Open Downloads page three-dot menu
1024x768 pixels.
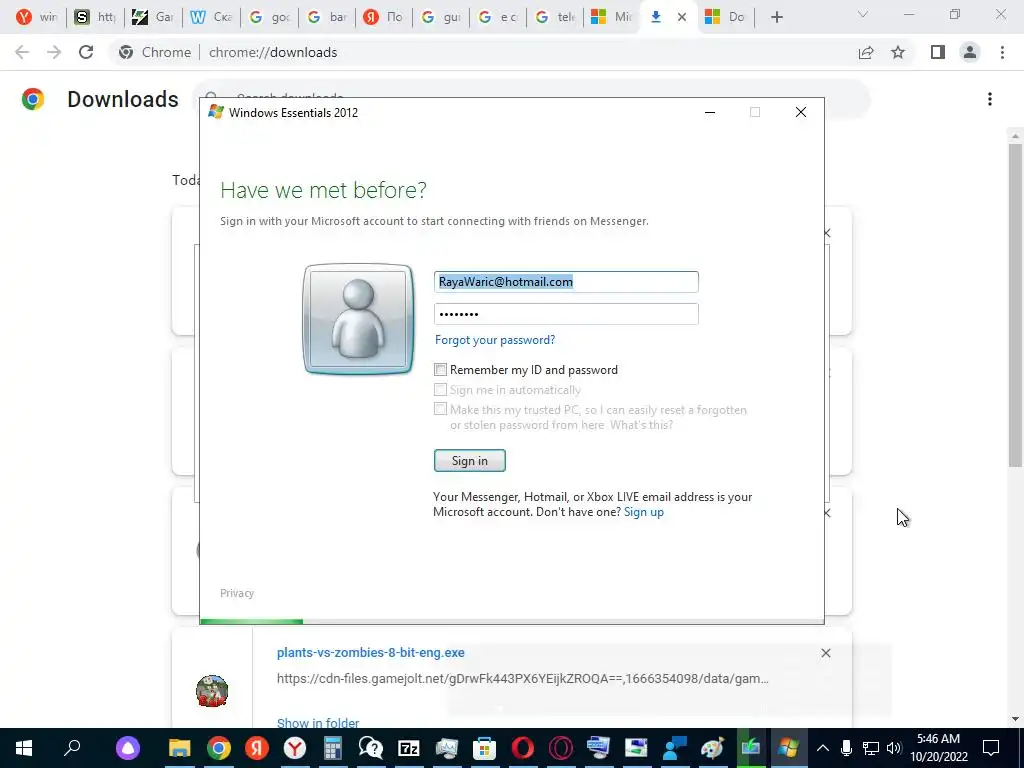[x=990, y=99]
